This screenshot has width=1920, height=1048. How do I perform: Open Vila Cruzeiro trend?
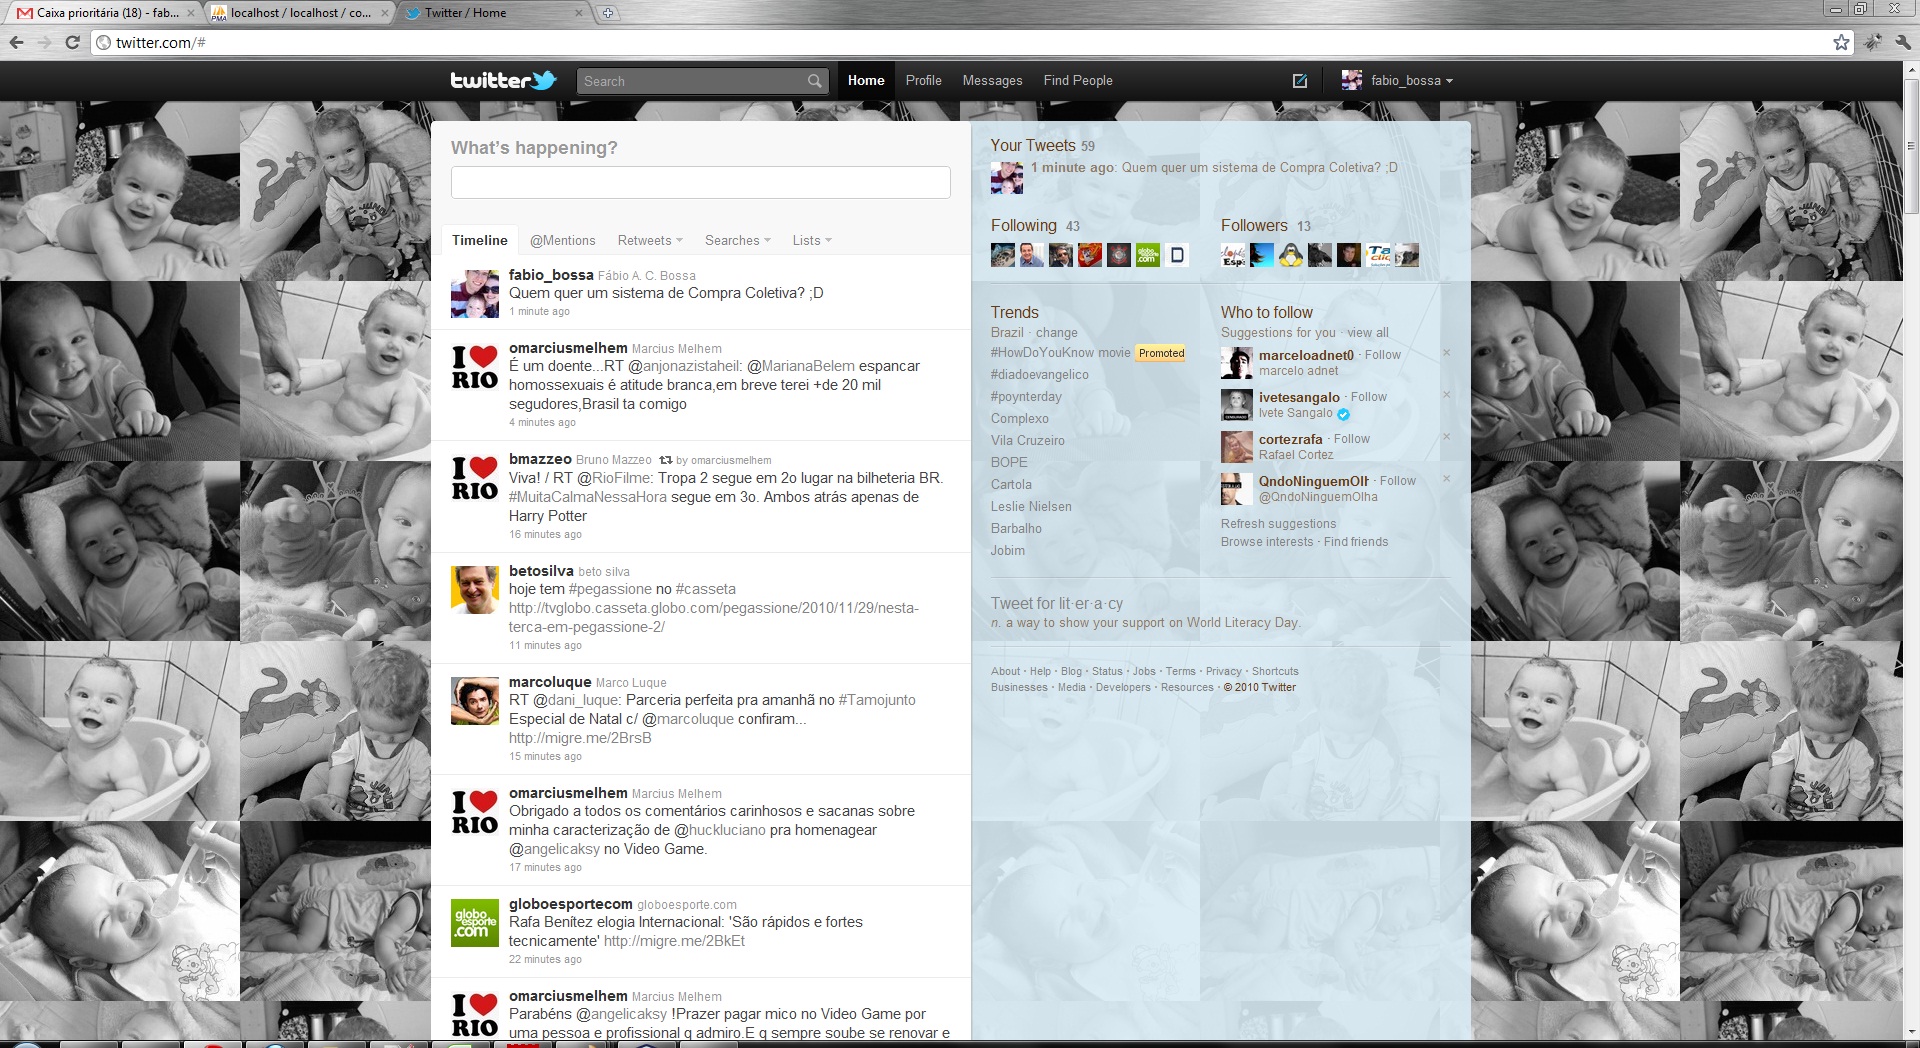tap(1028, 441)
